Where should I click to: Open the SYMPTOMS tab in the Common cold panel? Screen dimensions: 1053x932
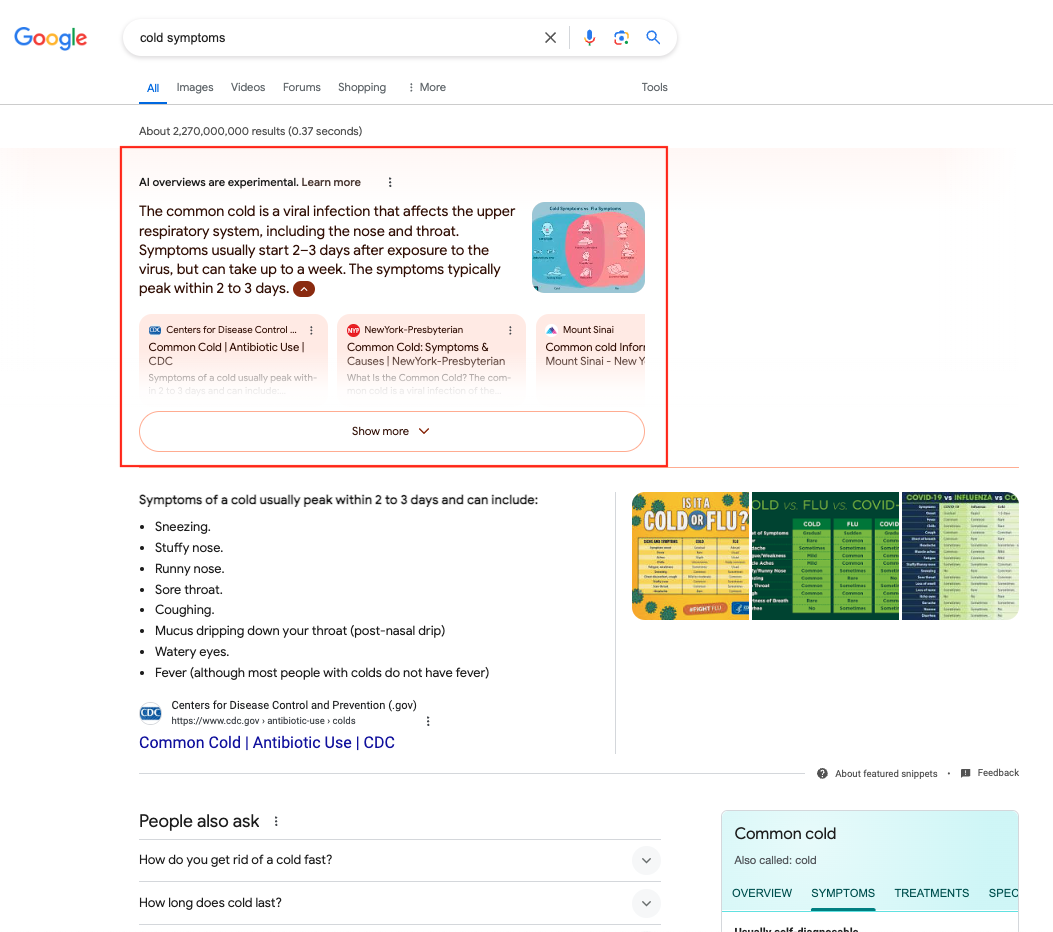[x=842, y=893]
